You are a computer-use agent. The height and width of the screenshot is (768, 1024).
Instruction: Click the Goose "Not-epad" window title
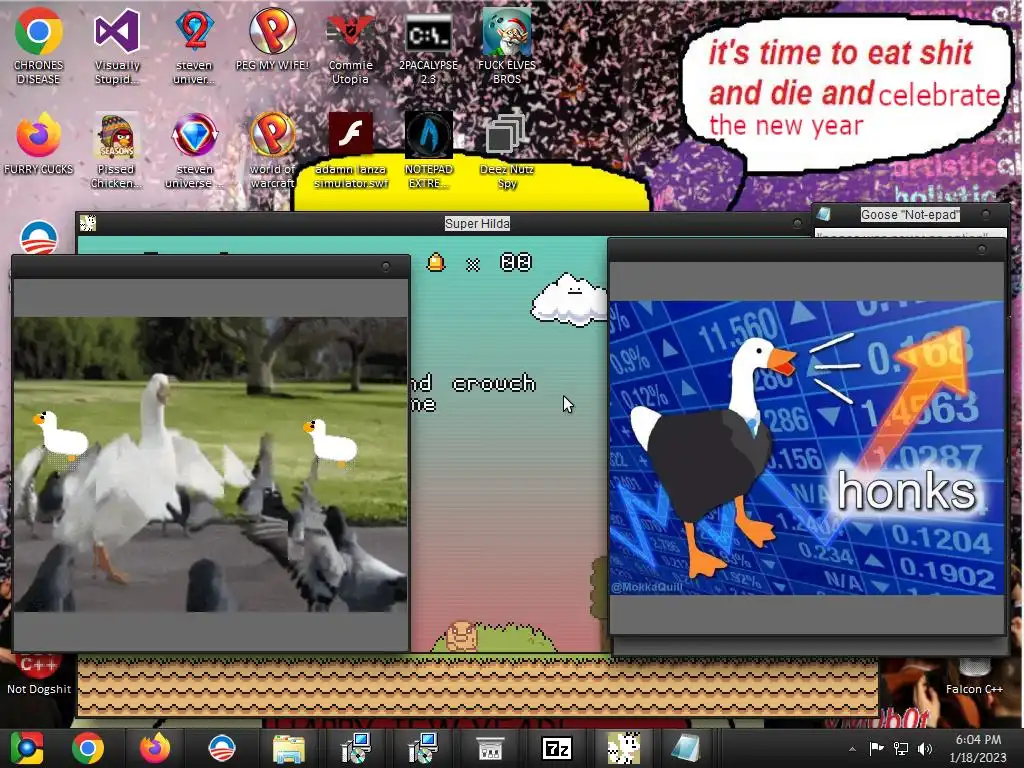point(910,215)
